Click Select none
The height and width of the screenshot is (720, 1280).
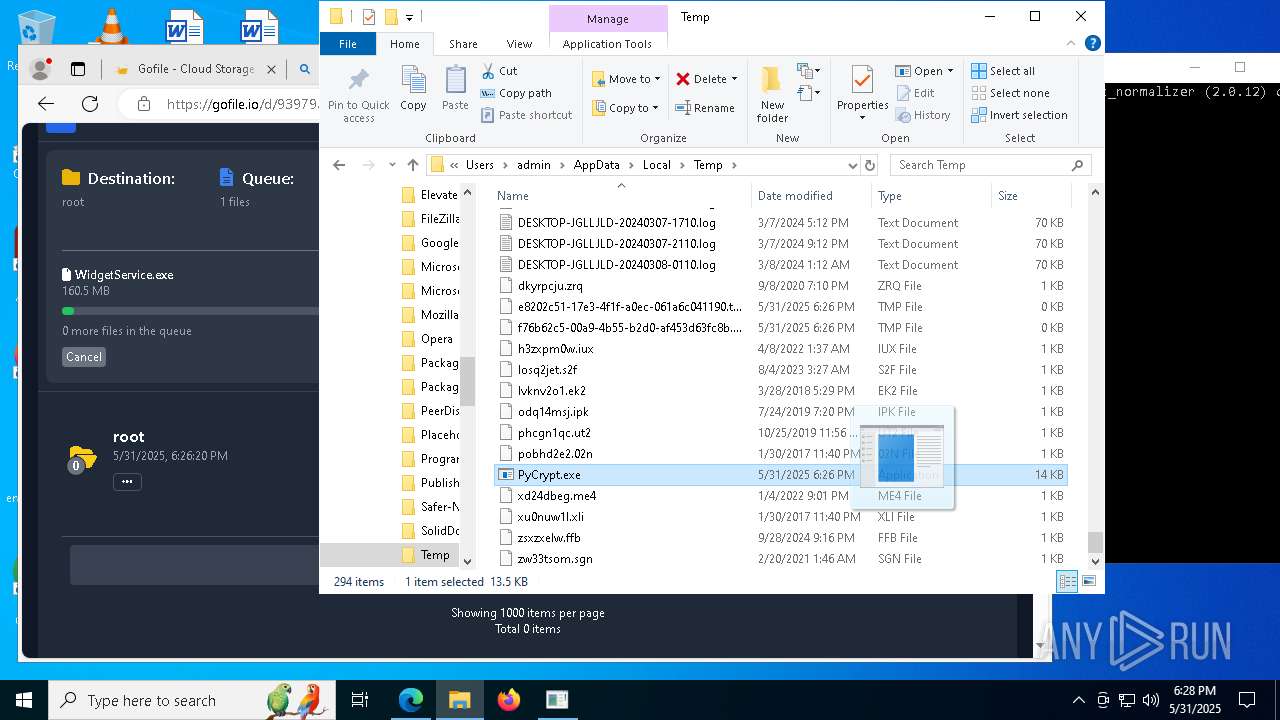(x=1010, y=93)
